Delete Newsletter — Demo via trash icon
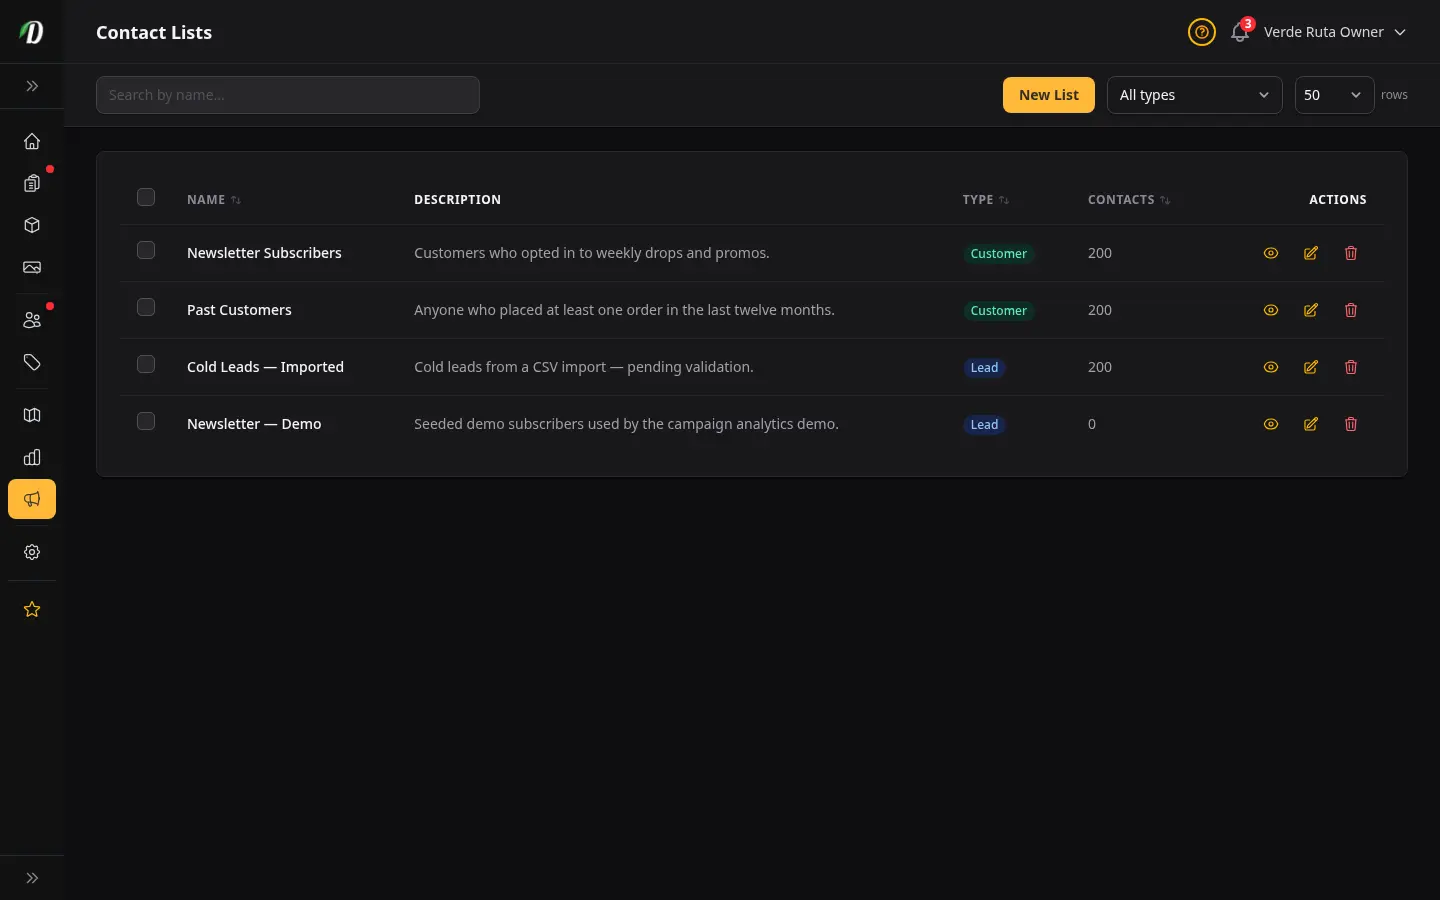Viewport: 1440px width, 900px height. [x=1351, y=424]
